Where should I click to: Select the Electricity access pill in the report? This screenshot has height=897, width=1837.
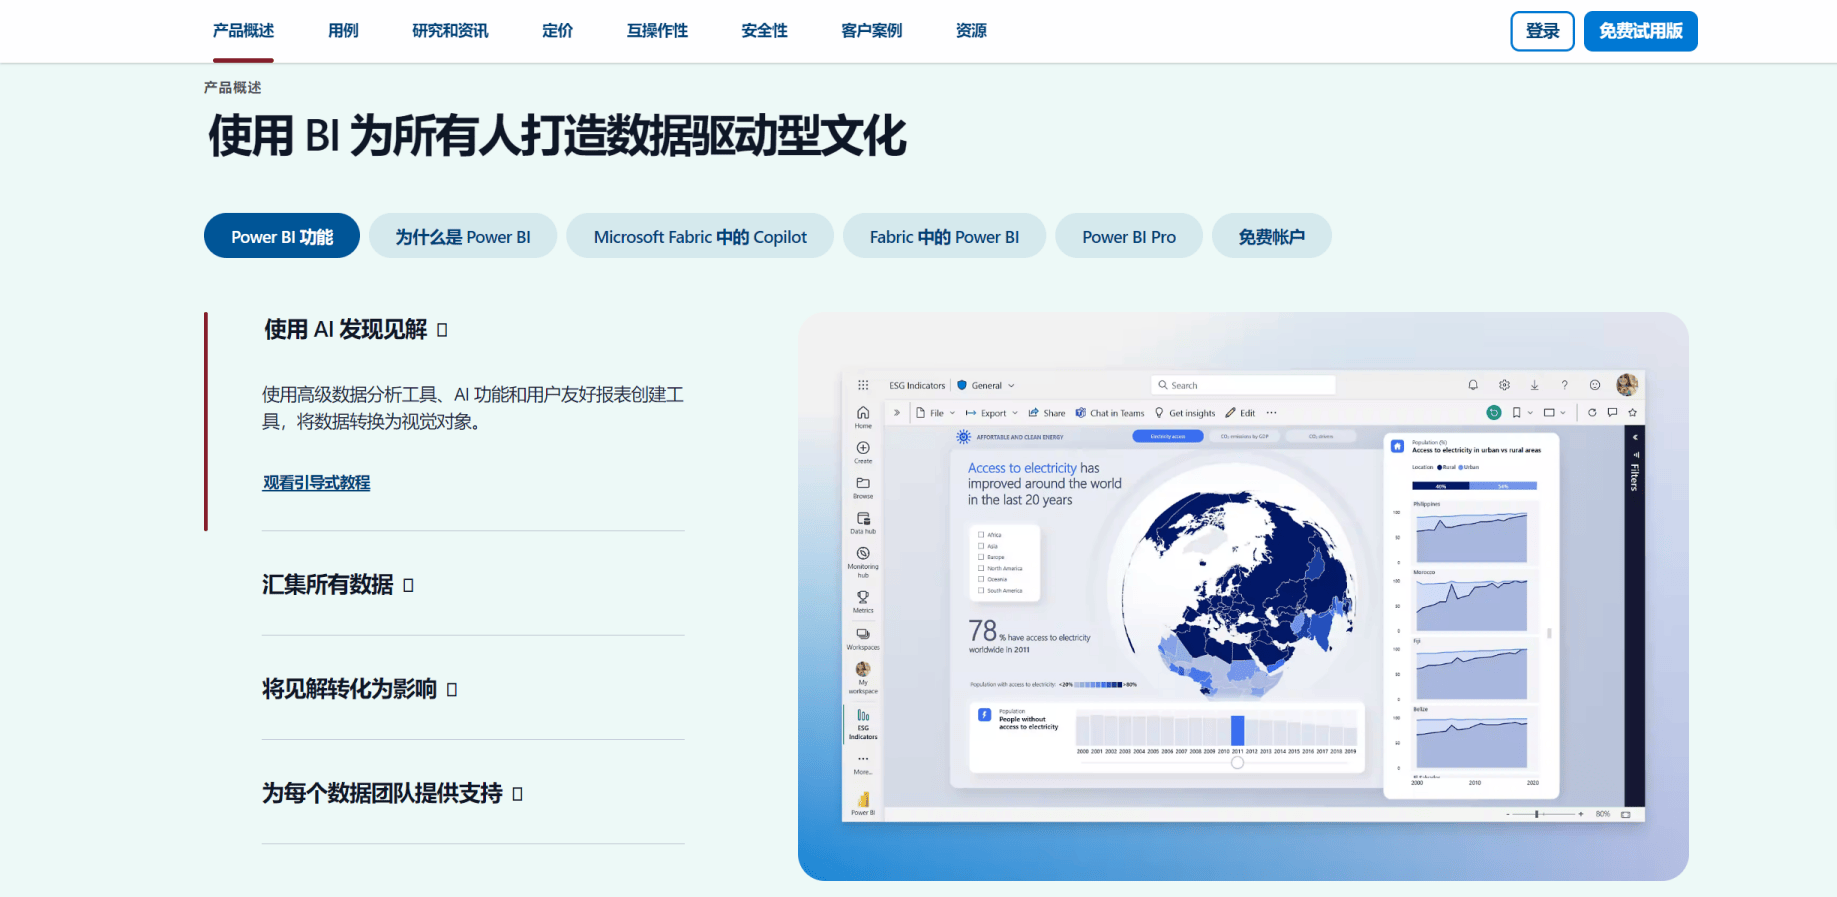coord(1168,436)
